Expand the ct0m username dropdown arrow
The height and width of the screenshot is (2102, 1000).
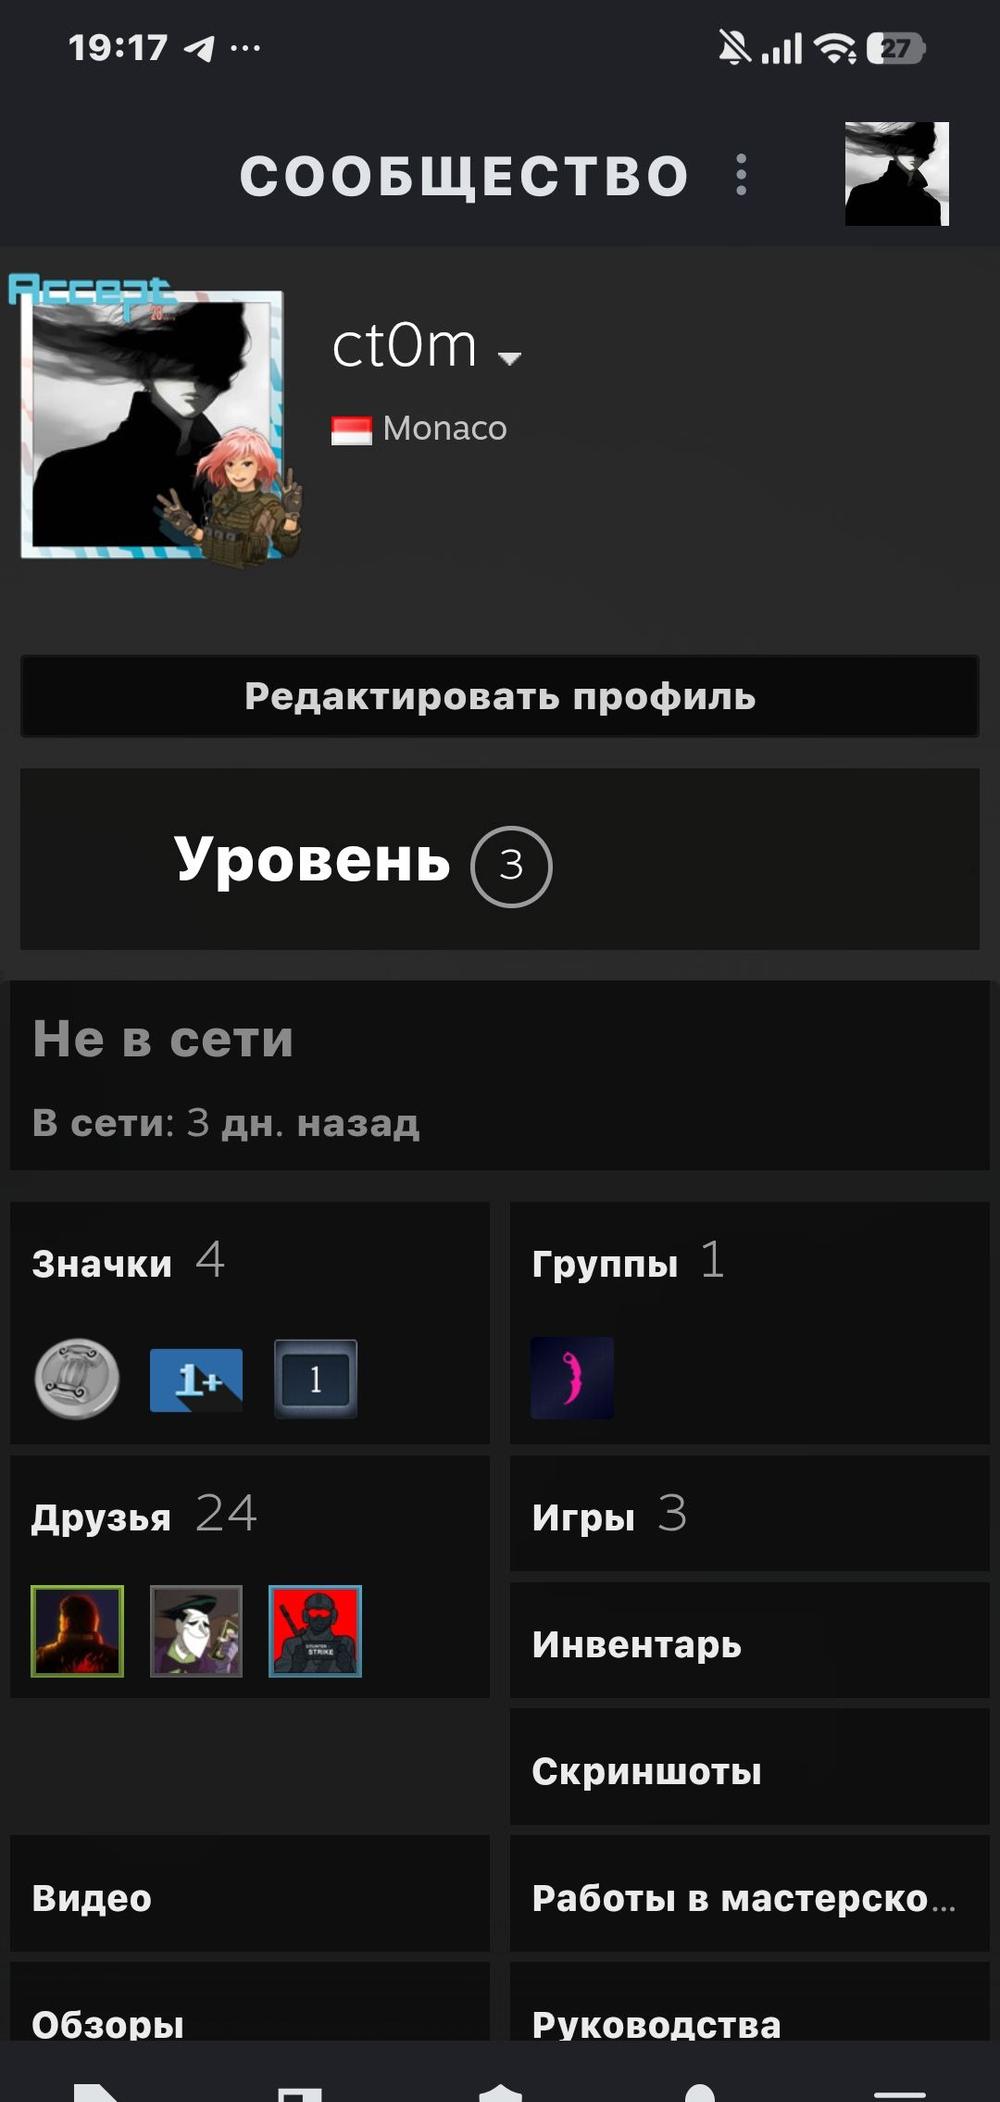510,358
